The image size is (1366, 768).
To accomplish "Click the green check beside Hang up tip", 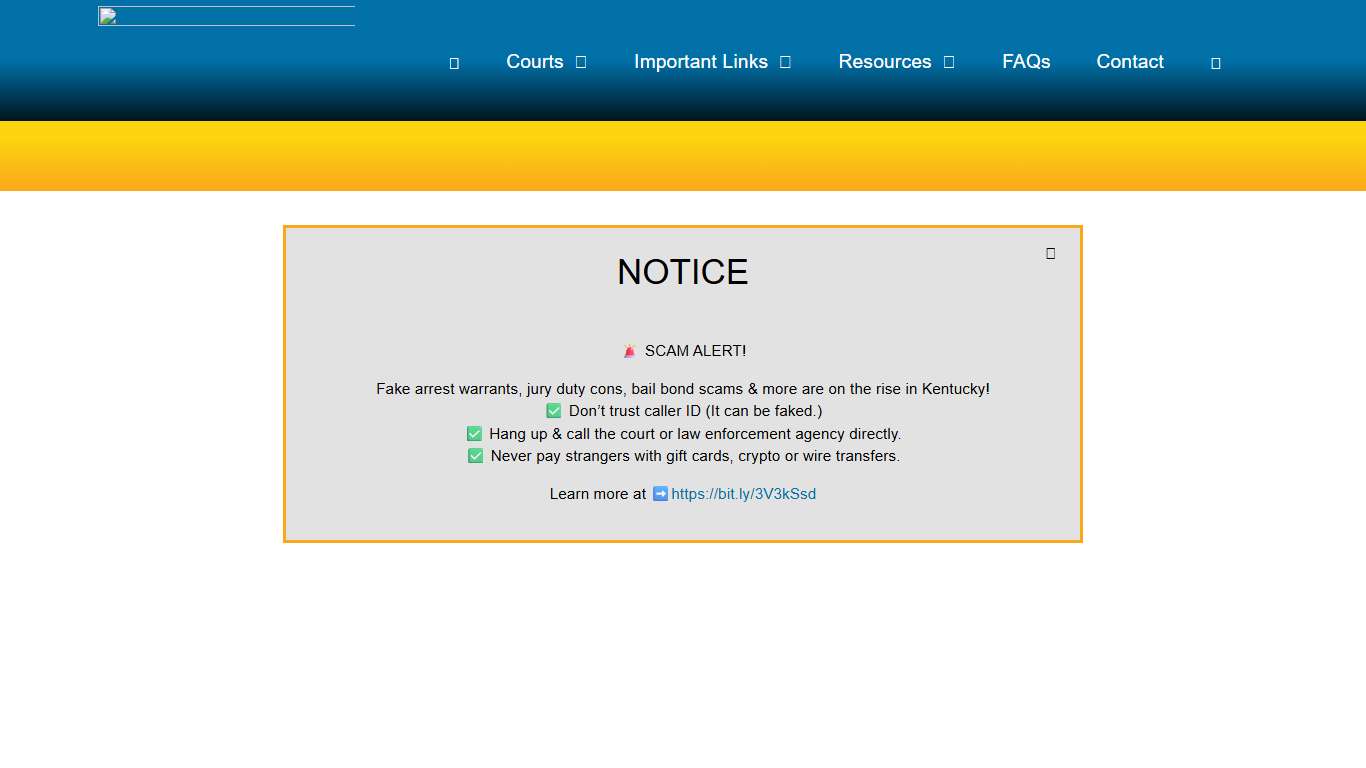I will pos(475,434).
